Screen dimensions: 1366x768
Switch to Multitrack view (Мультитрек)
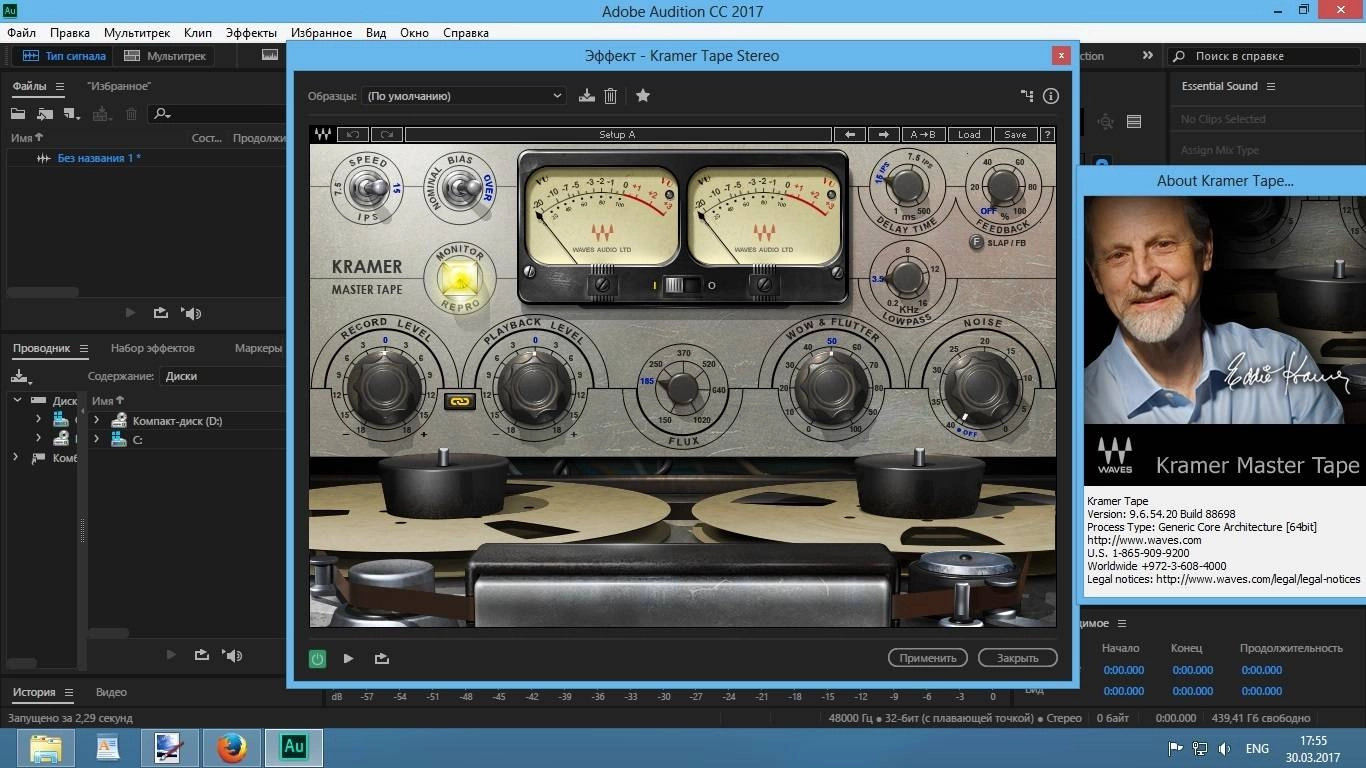(x=165, y=56)
